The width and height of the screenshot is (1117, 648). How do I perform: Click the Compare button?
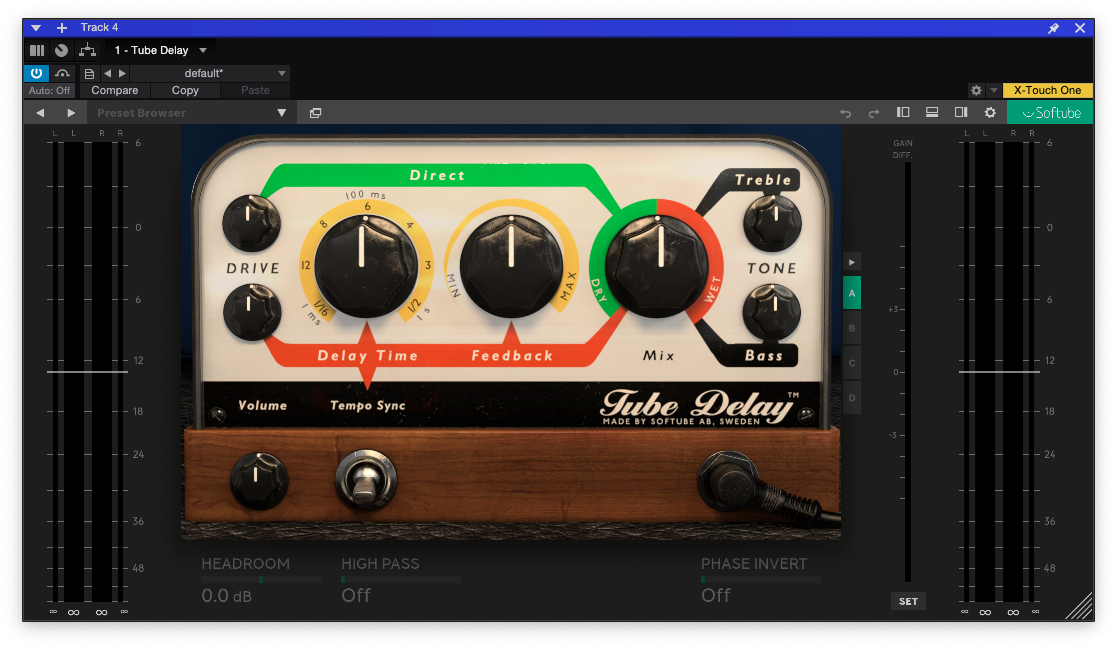click(x=115, y=90)
